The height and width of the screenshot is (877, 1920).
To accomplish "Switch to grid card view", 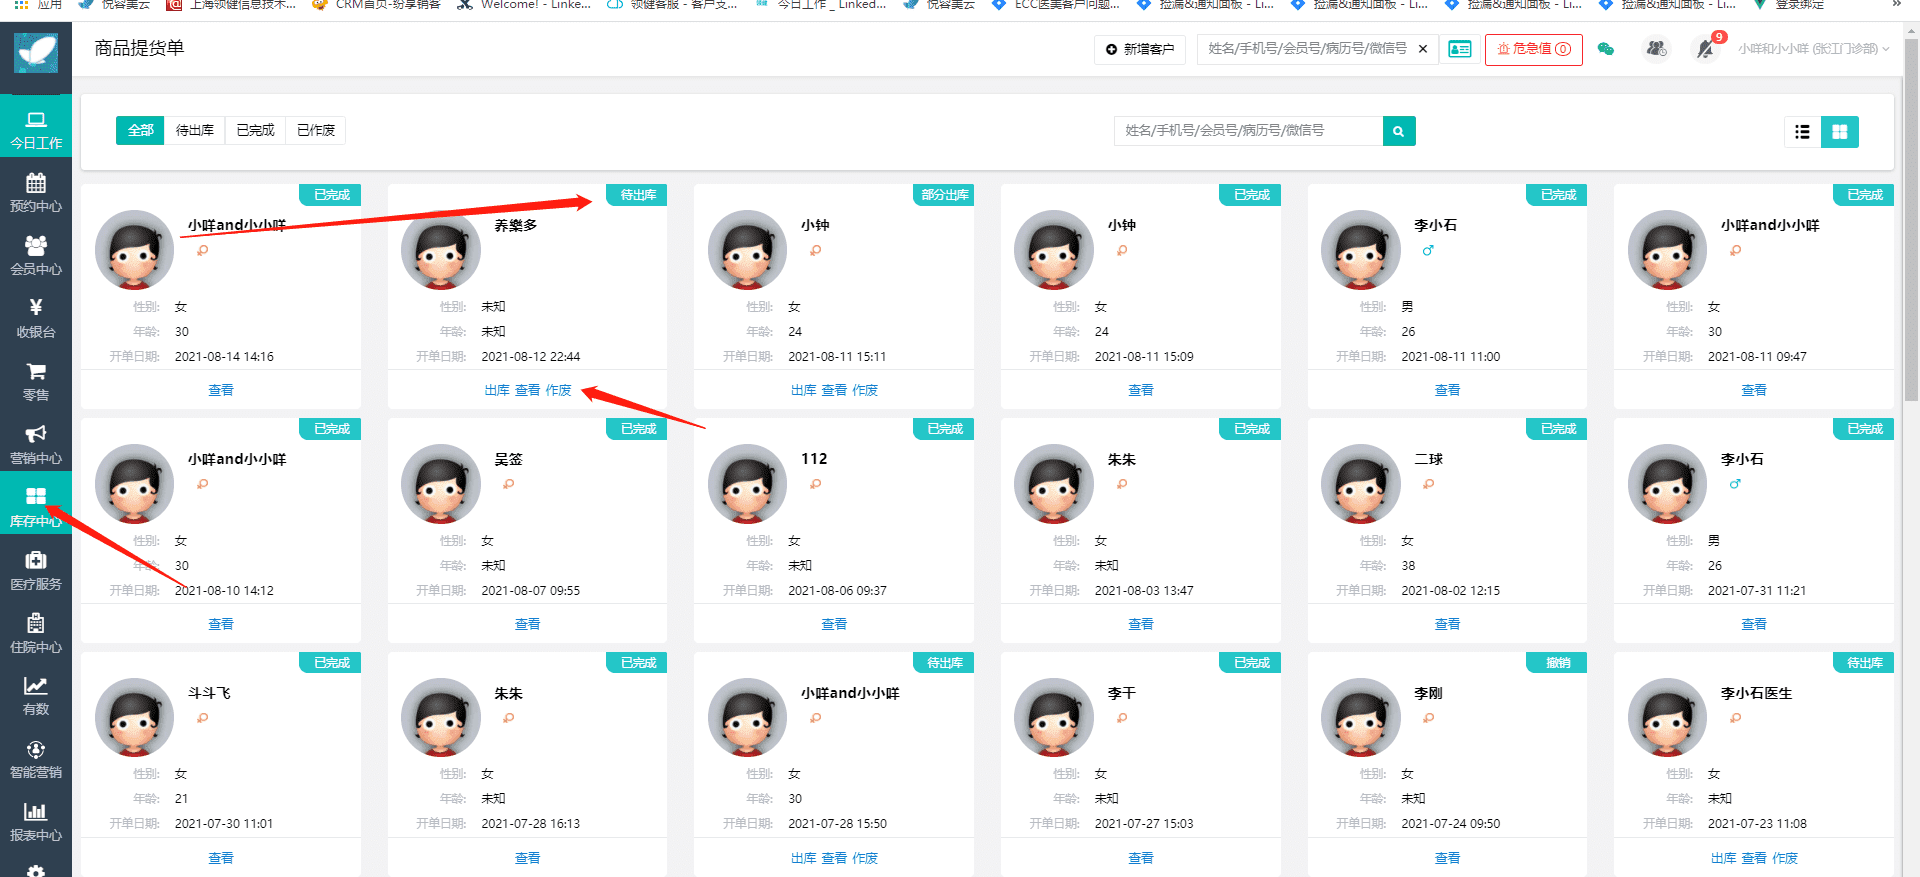I will point(1840,132).
